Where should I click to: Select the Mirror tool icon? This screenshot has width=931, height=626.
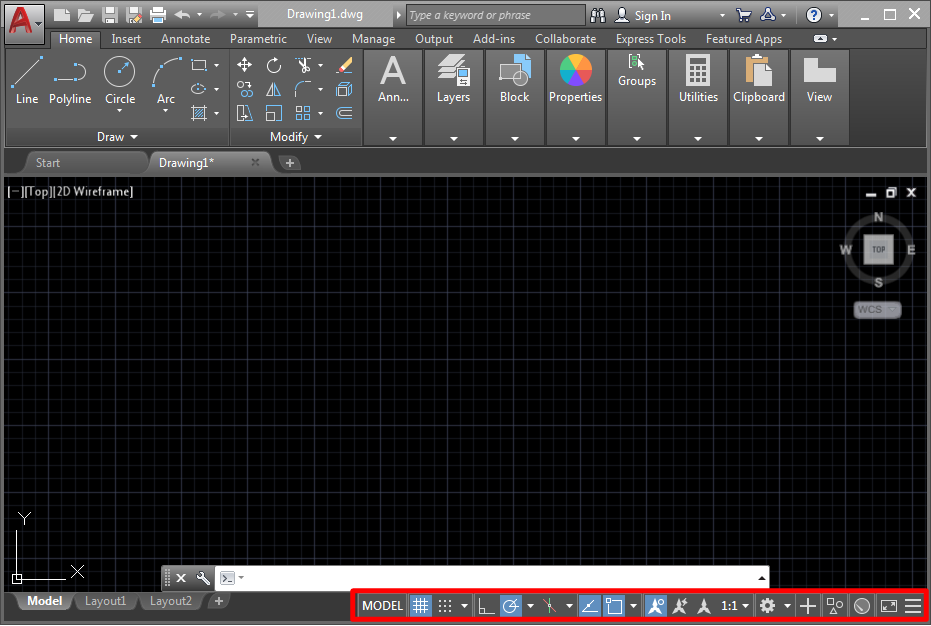tap(274, 89)
